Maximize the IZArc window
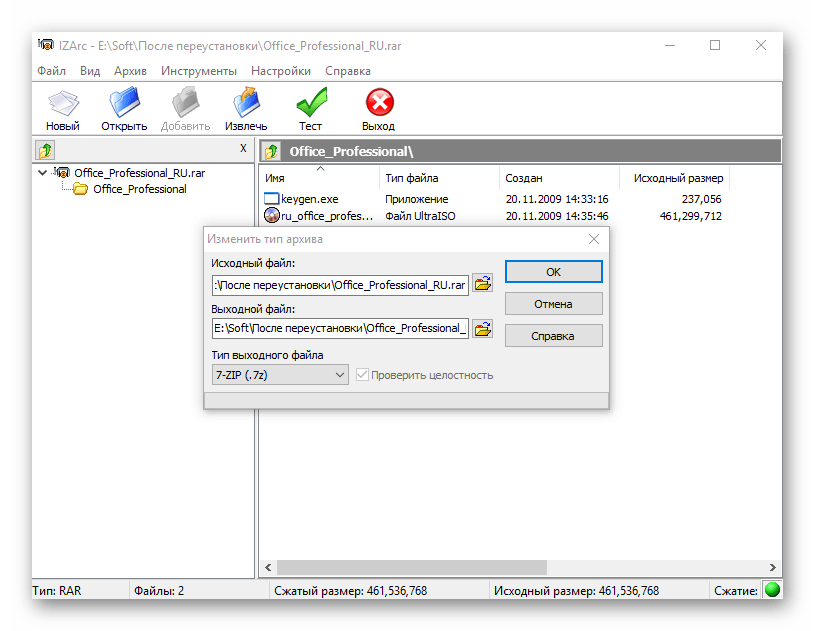The height and width of the screenshot is (631, 815). [715, 45]
